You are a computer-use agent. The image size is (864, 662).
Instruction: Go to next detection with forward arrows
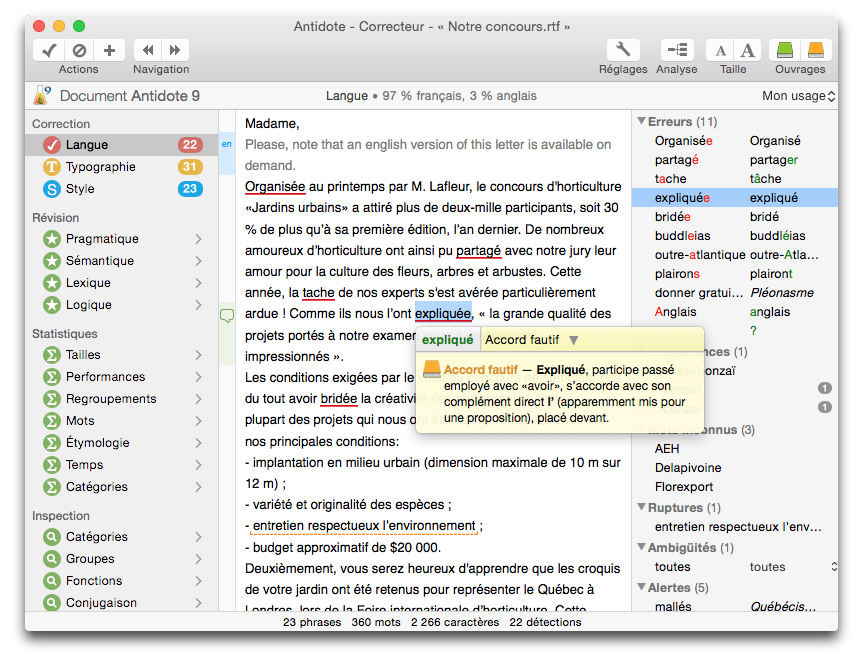[x=175, y=50]
